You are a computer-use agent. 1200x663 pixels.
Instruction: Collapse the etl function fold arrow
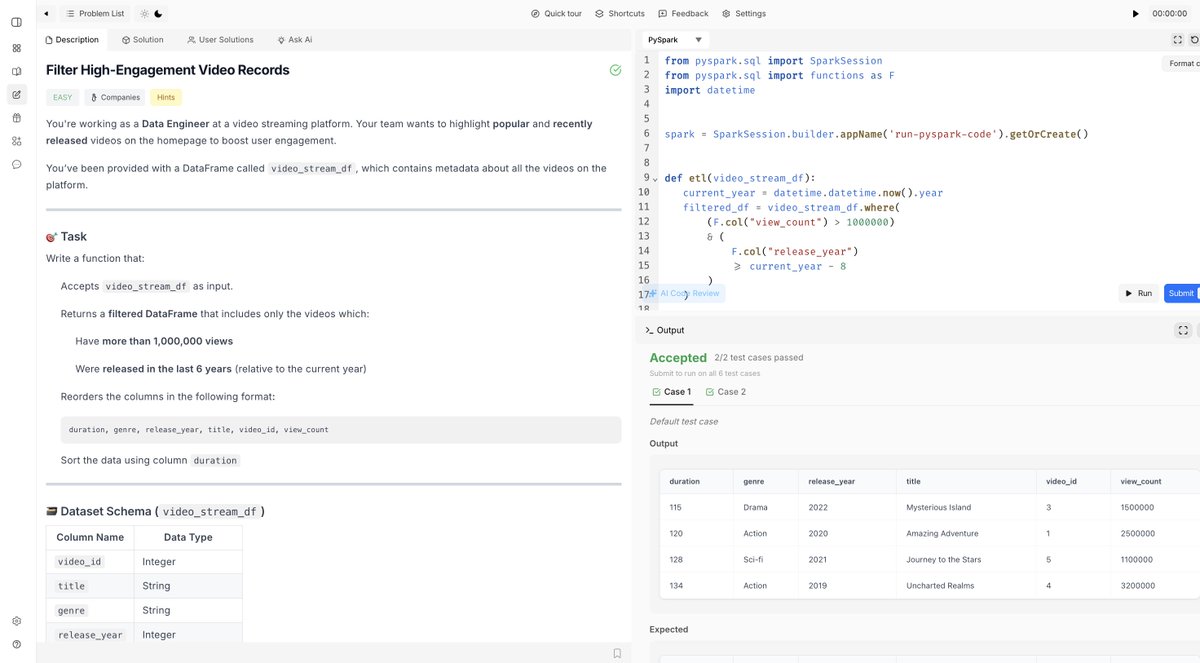pyautogui.click(x=655, y=179)
